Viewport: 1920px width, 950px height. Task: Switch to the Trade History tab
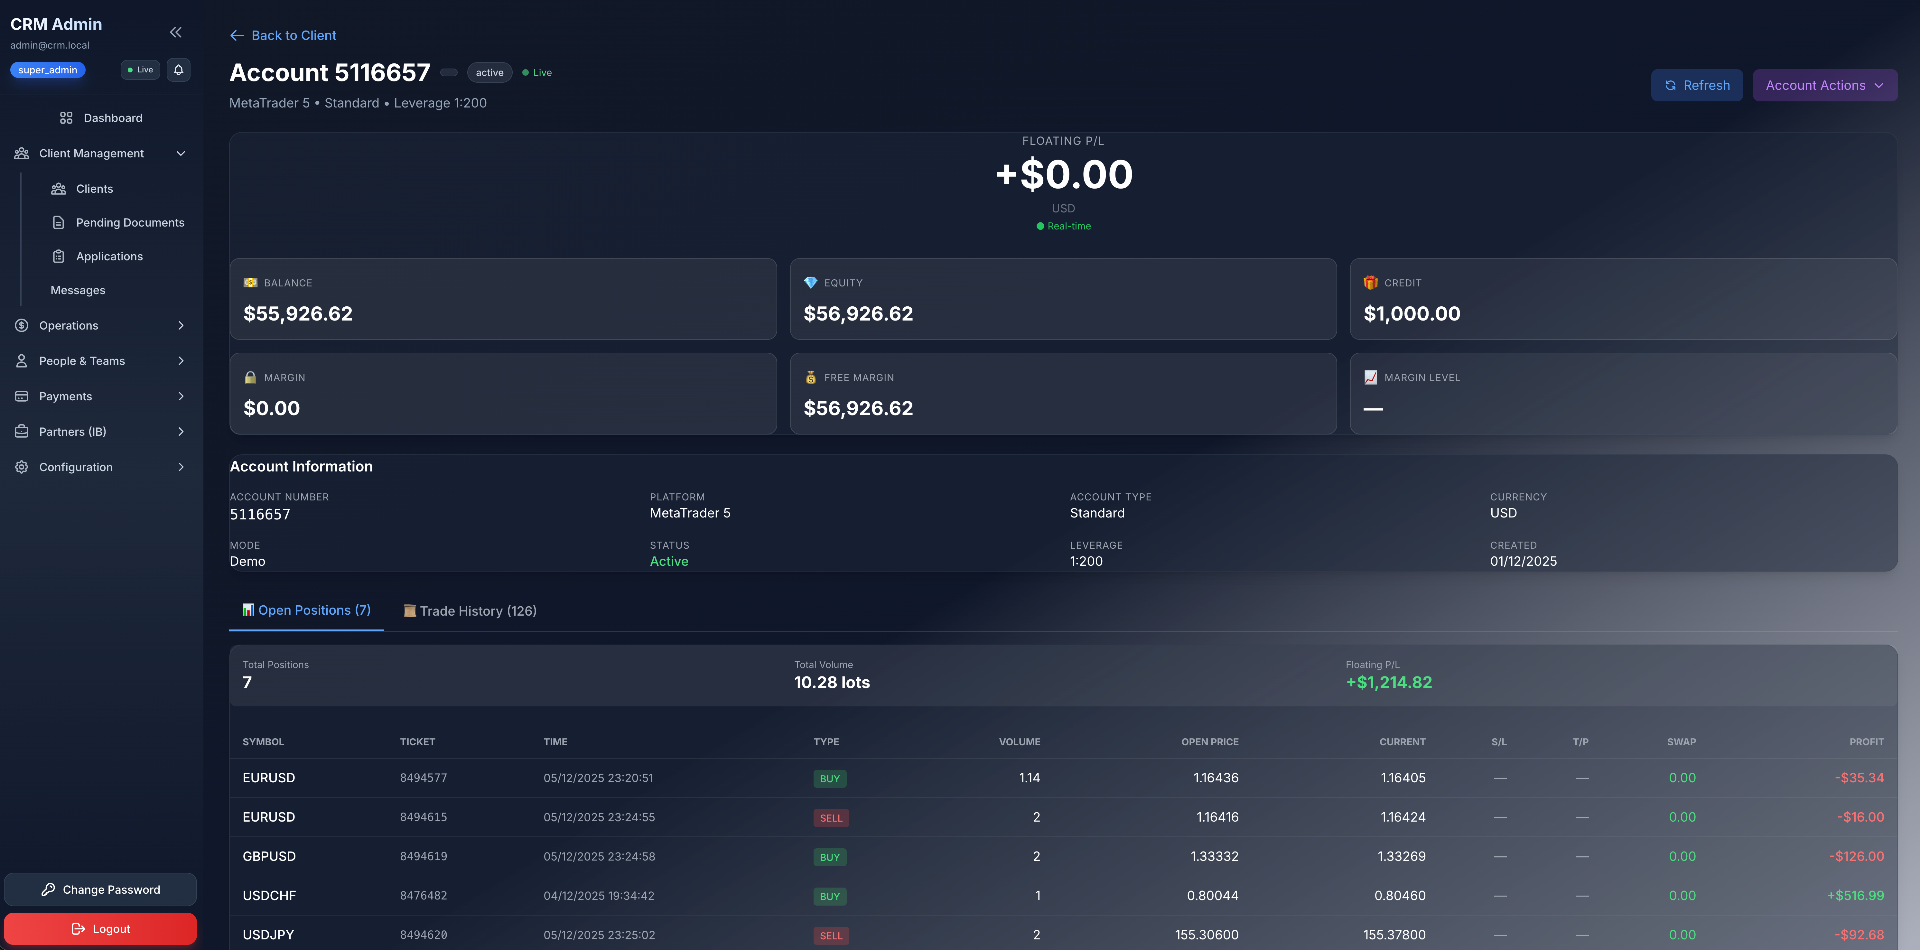tap(470, 611)
